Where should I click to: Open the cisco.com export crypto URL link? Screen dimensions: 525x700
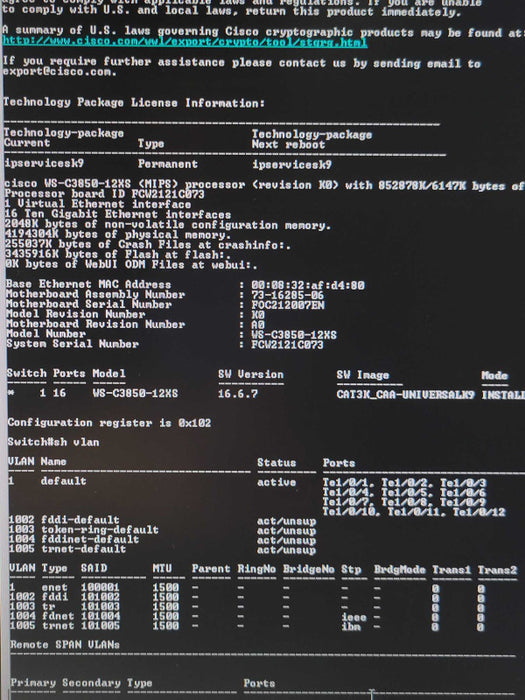pos(185,42)
